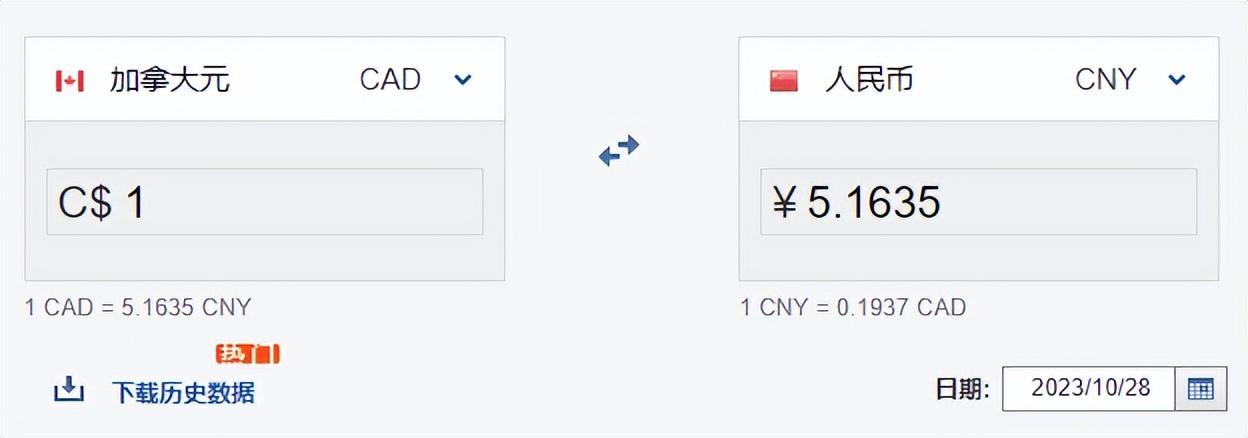Expand the CAD currency dropdown arrow

point(462,80)
